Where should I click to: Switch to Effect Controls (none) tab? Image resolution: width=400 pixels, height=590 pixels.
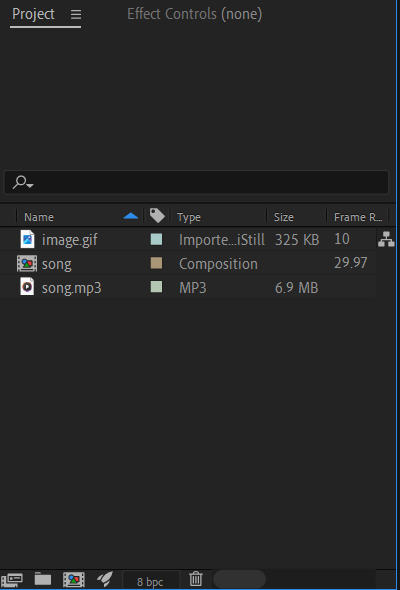click(x=195, y=14)
